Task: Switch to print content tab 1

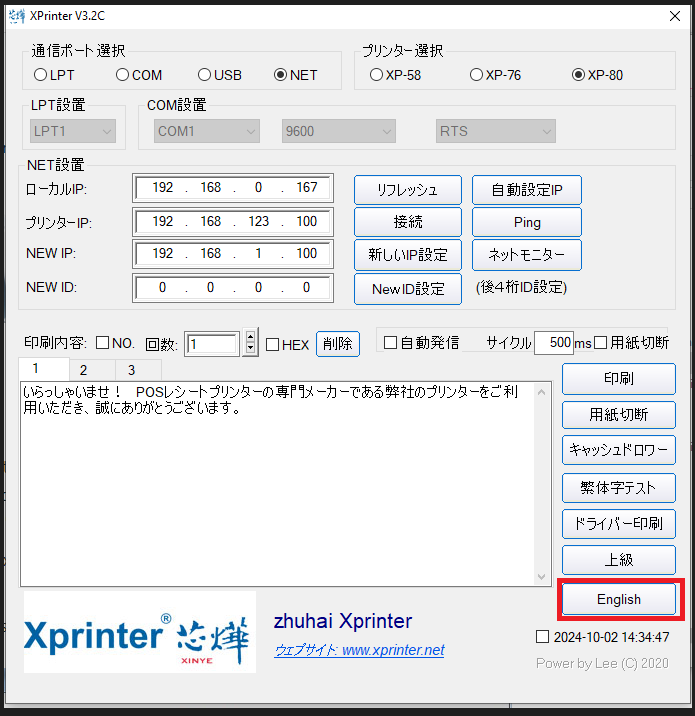Action: [44, 368]
